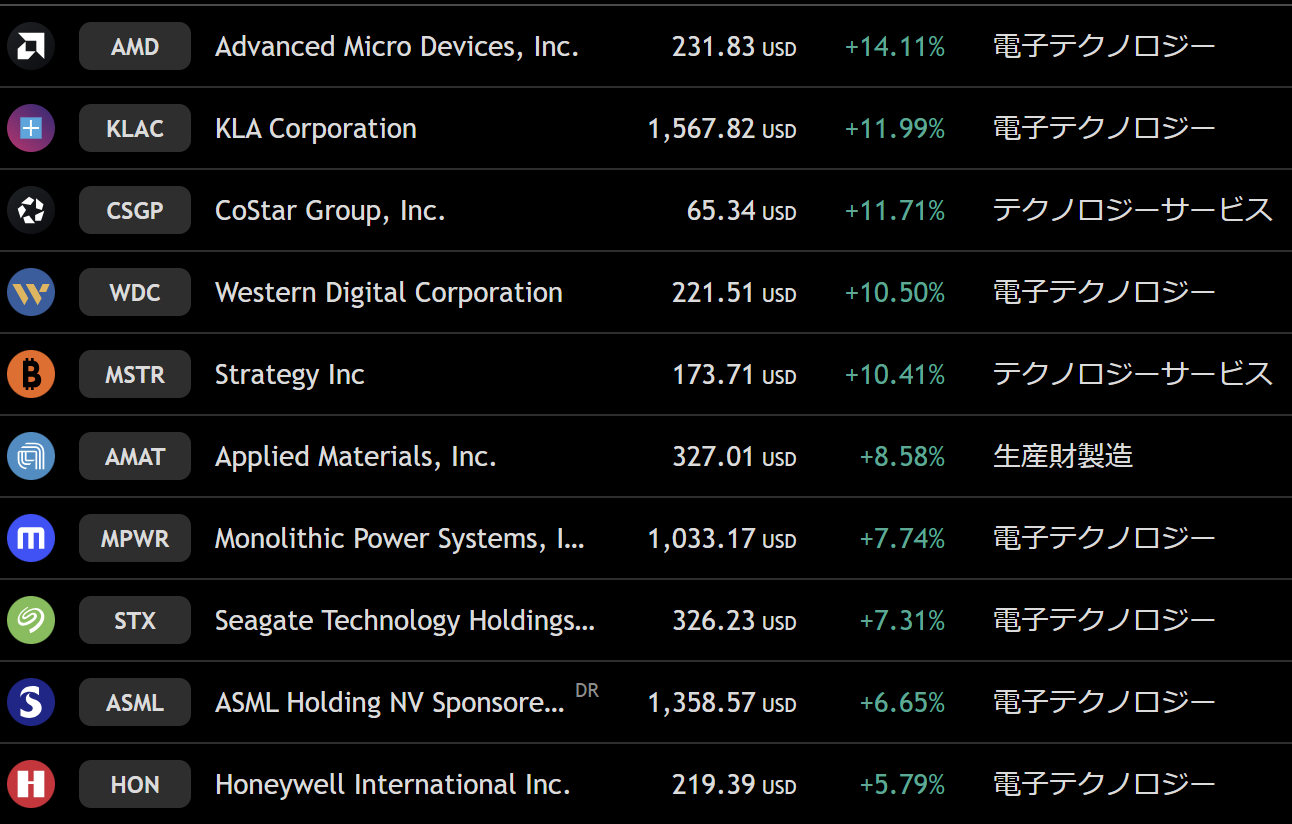The height and width of the screenshot is (824, 1292).
Task: Click the Western Digital logo icon
Action: pyautogui.click(x=31, y=292)
